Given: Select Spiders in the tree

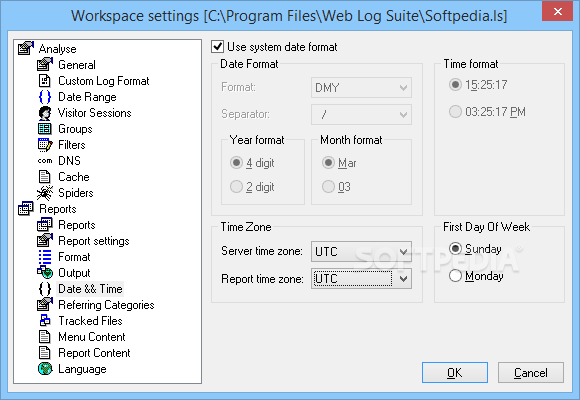Looking at the screenshot, I should click(x=76, y=193).
